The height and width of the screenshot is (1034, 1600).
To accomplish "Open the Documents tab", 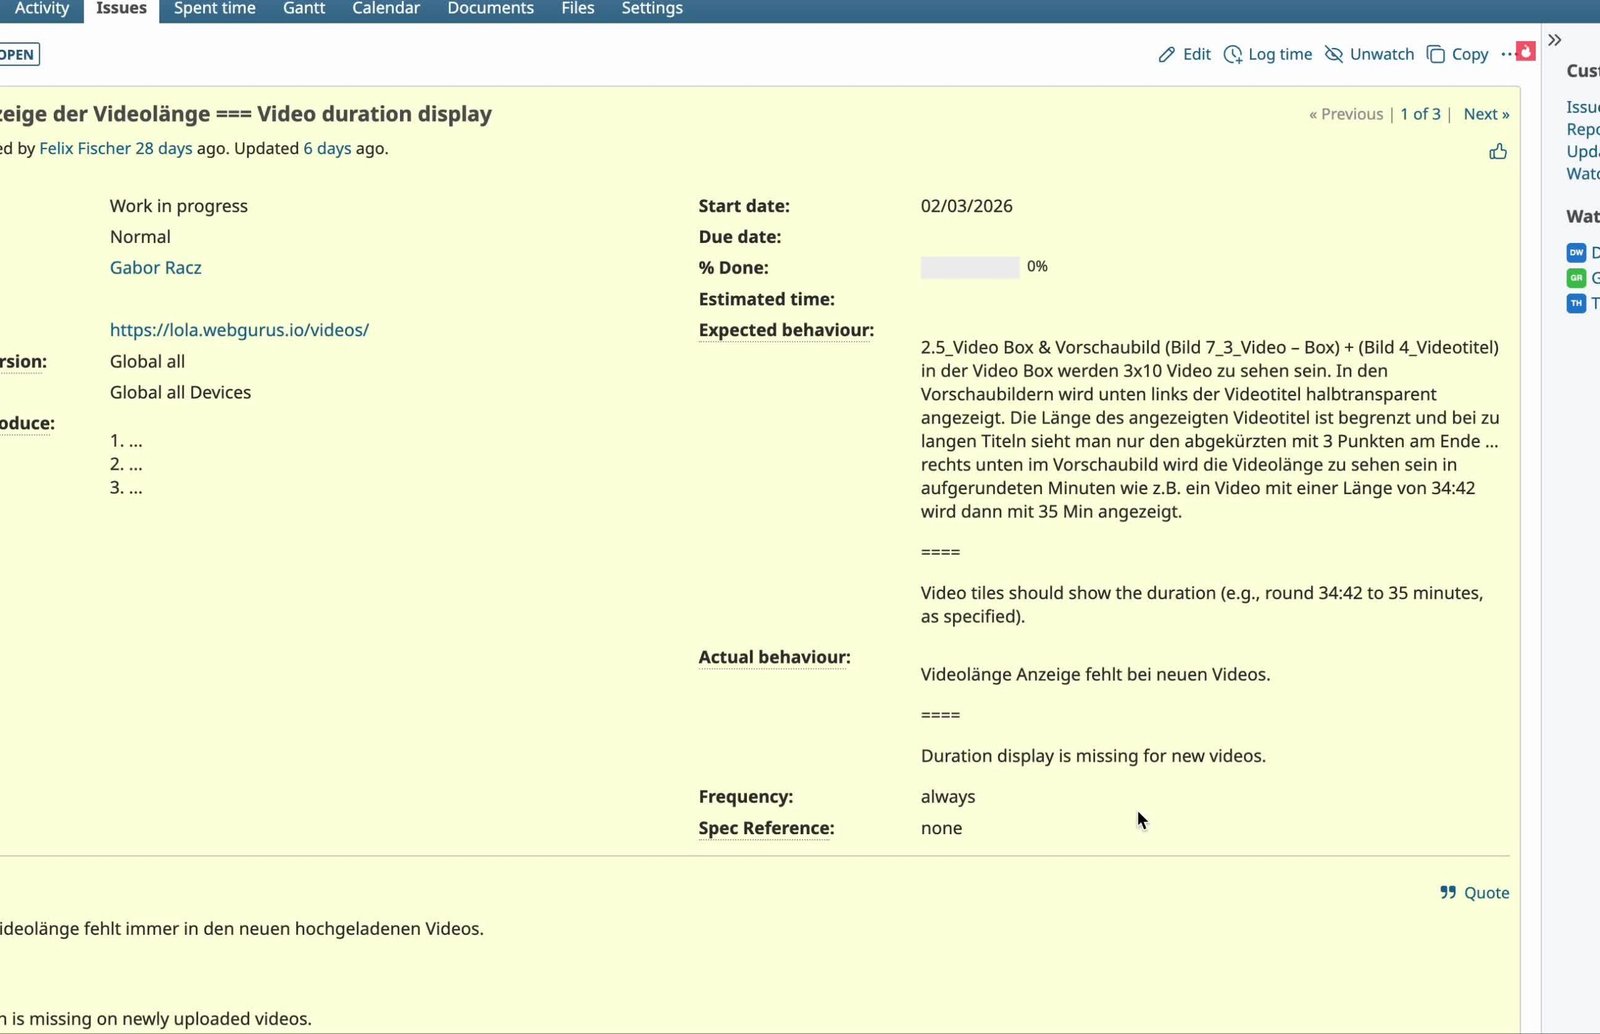I will 491,9.
